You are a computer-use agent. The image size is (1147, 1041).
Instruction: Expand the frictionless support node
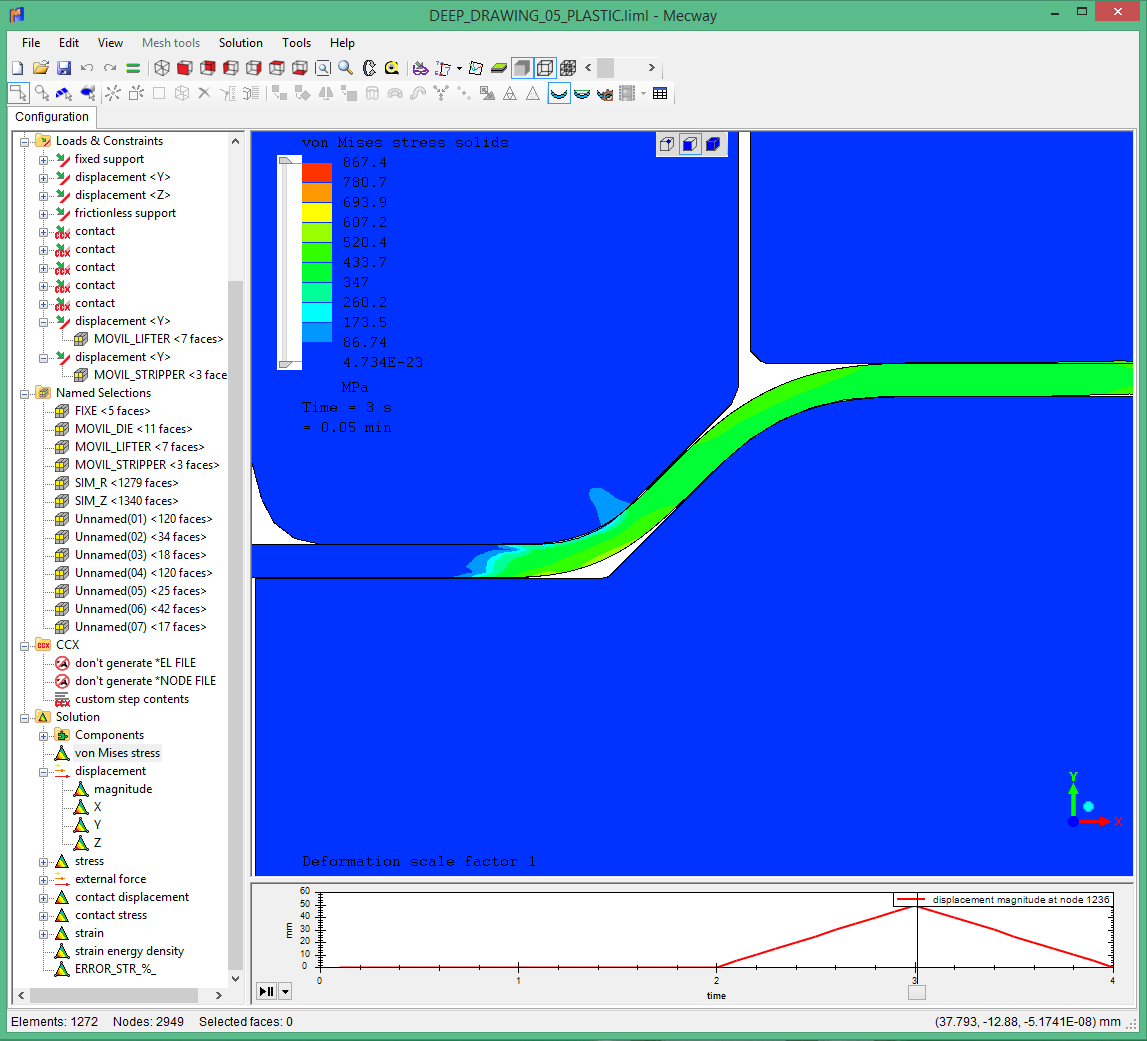pyautogui.click(x=44, y=214)
